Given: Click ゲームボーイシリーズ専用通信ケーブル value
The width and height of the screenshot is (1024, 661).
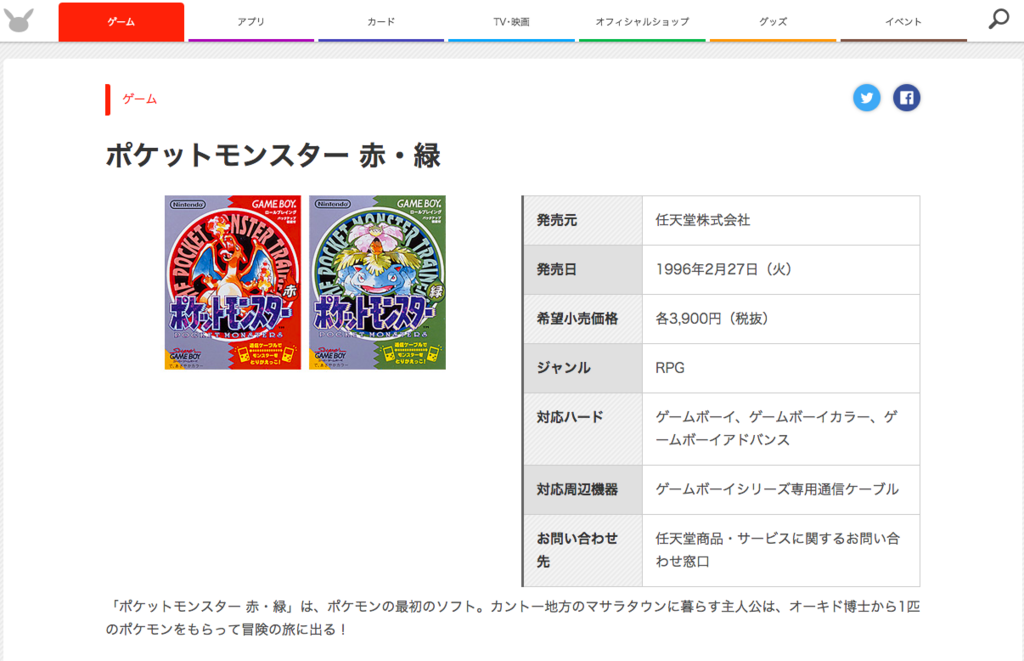Looking at the screenshot, I should coord(777,489).
